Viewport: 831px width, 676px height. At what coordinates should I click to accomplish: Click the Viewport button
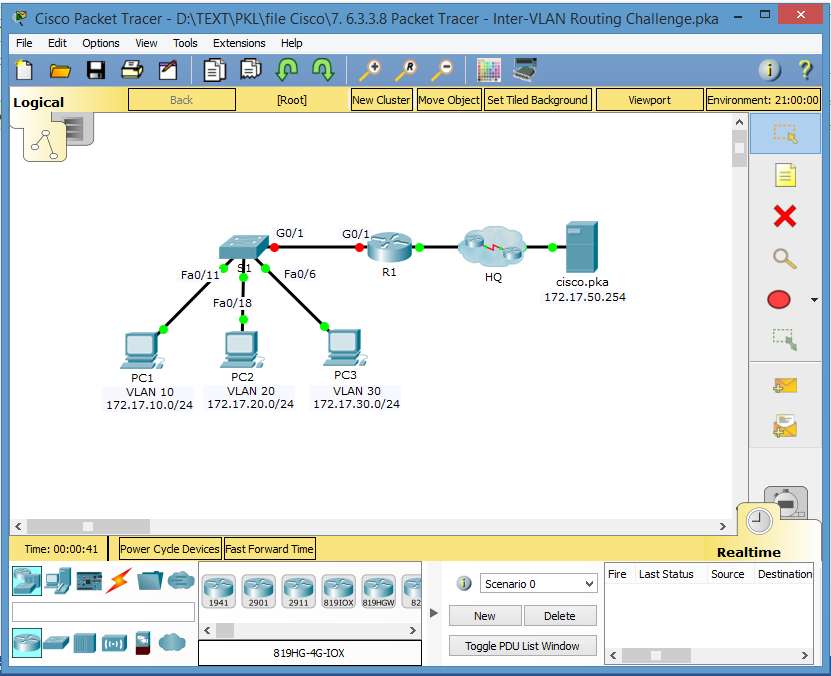(x=649, y=100)
